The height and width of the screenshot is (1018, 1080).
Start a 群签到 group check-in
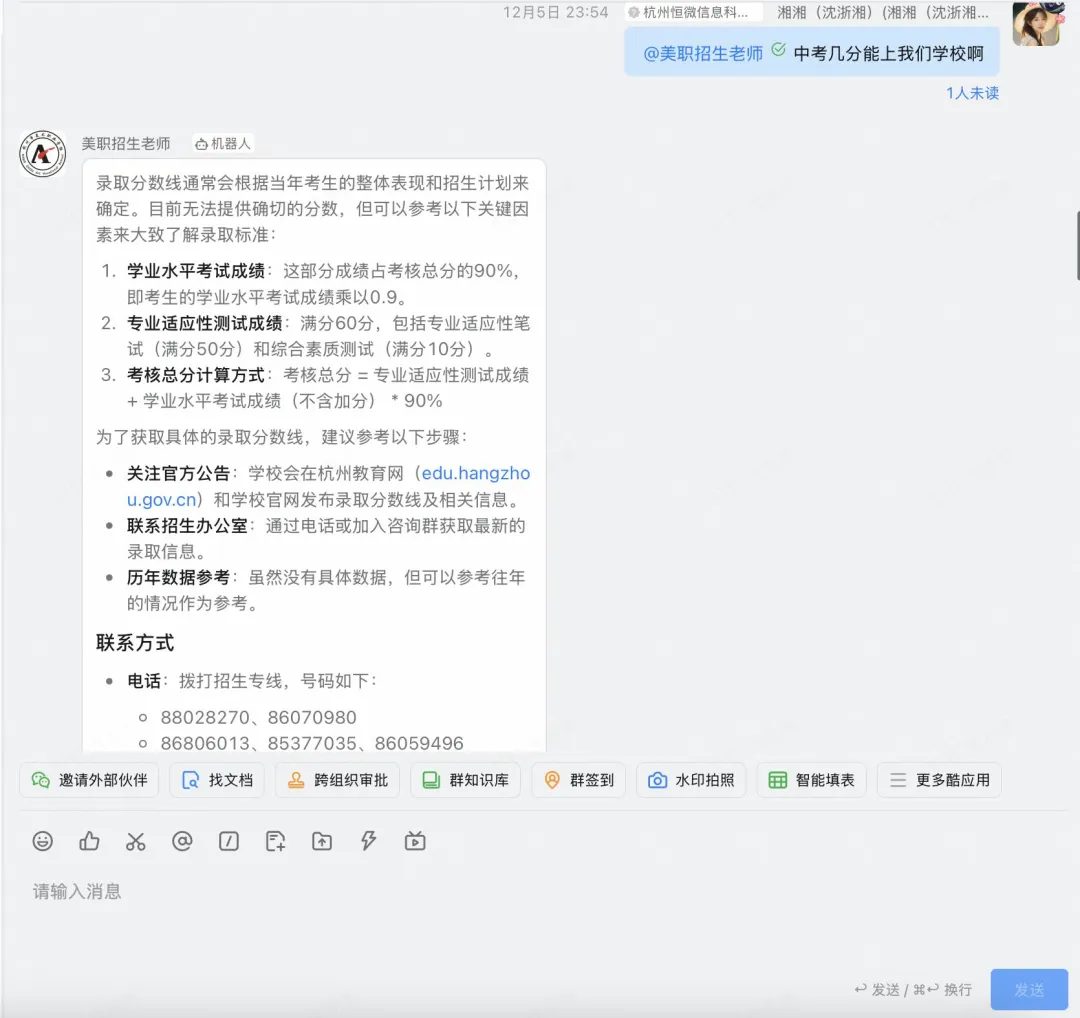coord(578,780)
